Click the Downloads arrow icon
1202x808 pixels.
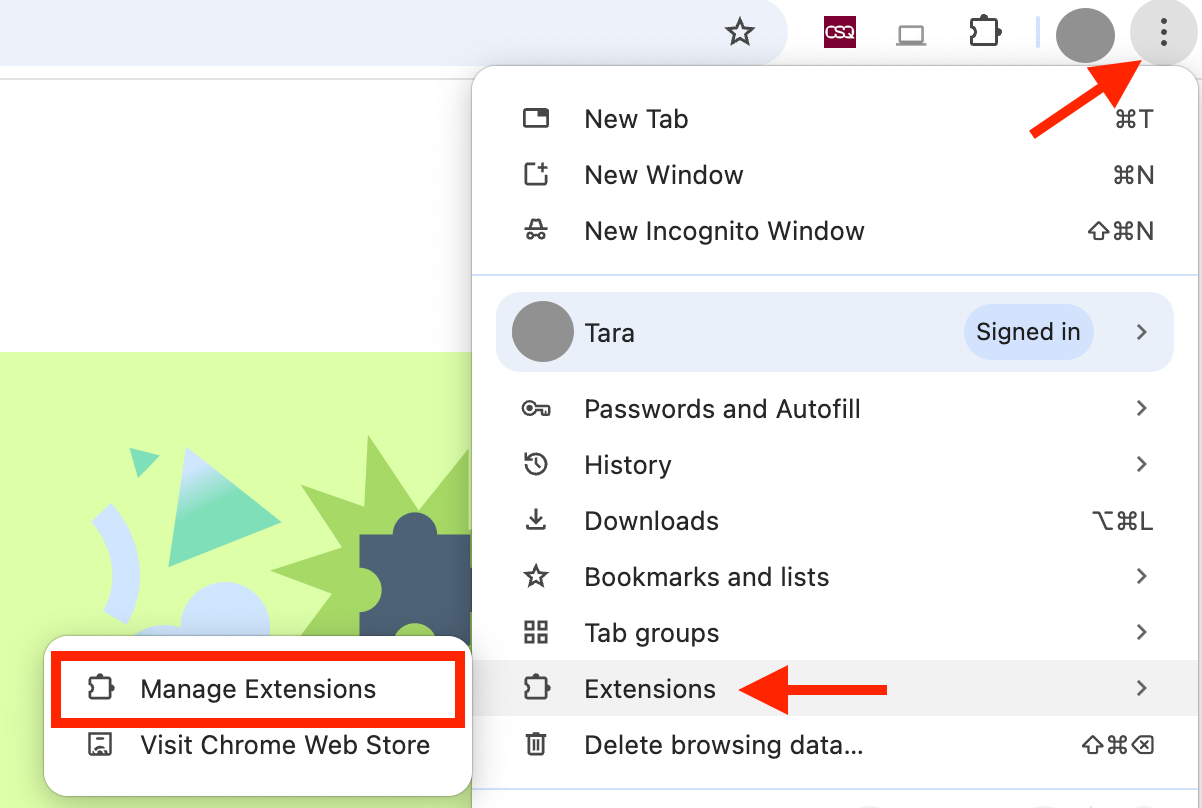point(536,521)
